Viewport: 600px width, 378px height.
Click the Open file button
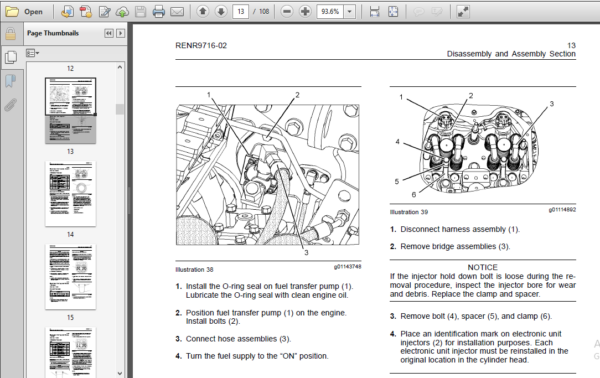(x=24, y=12)
